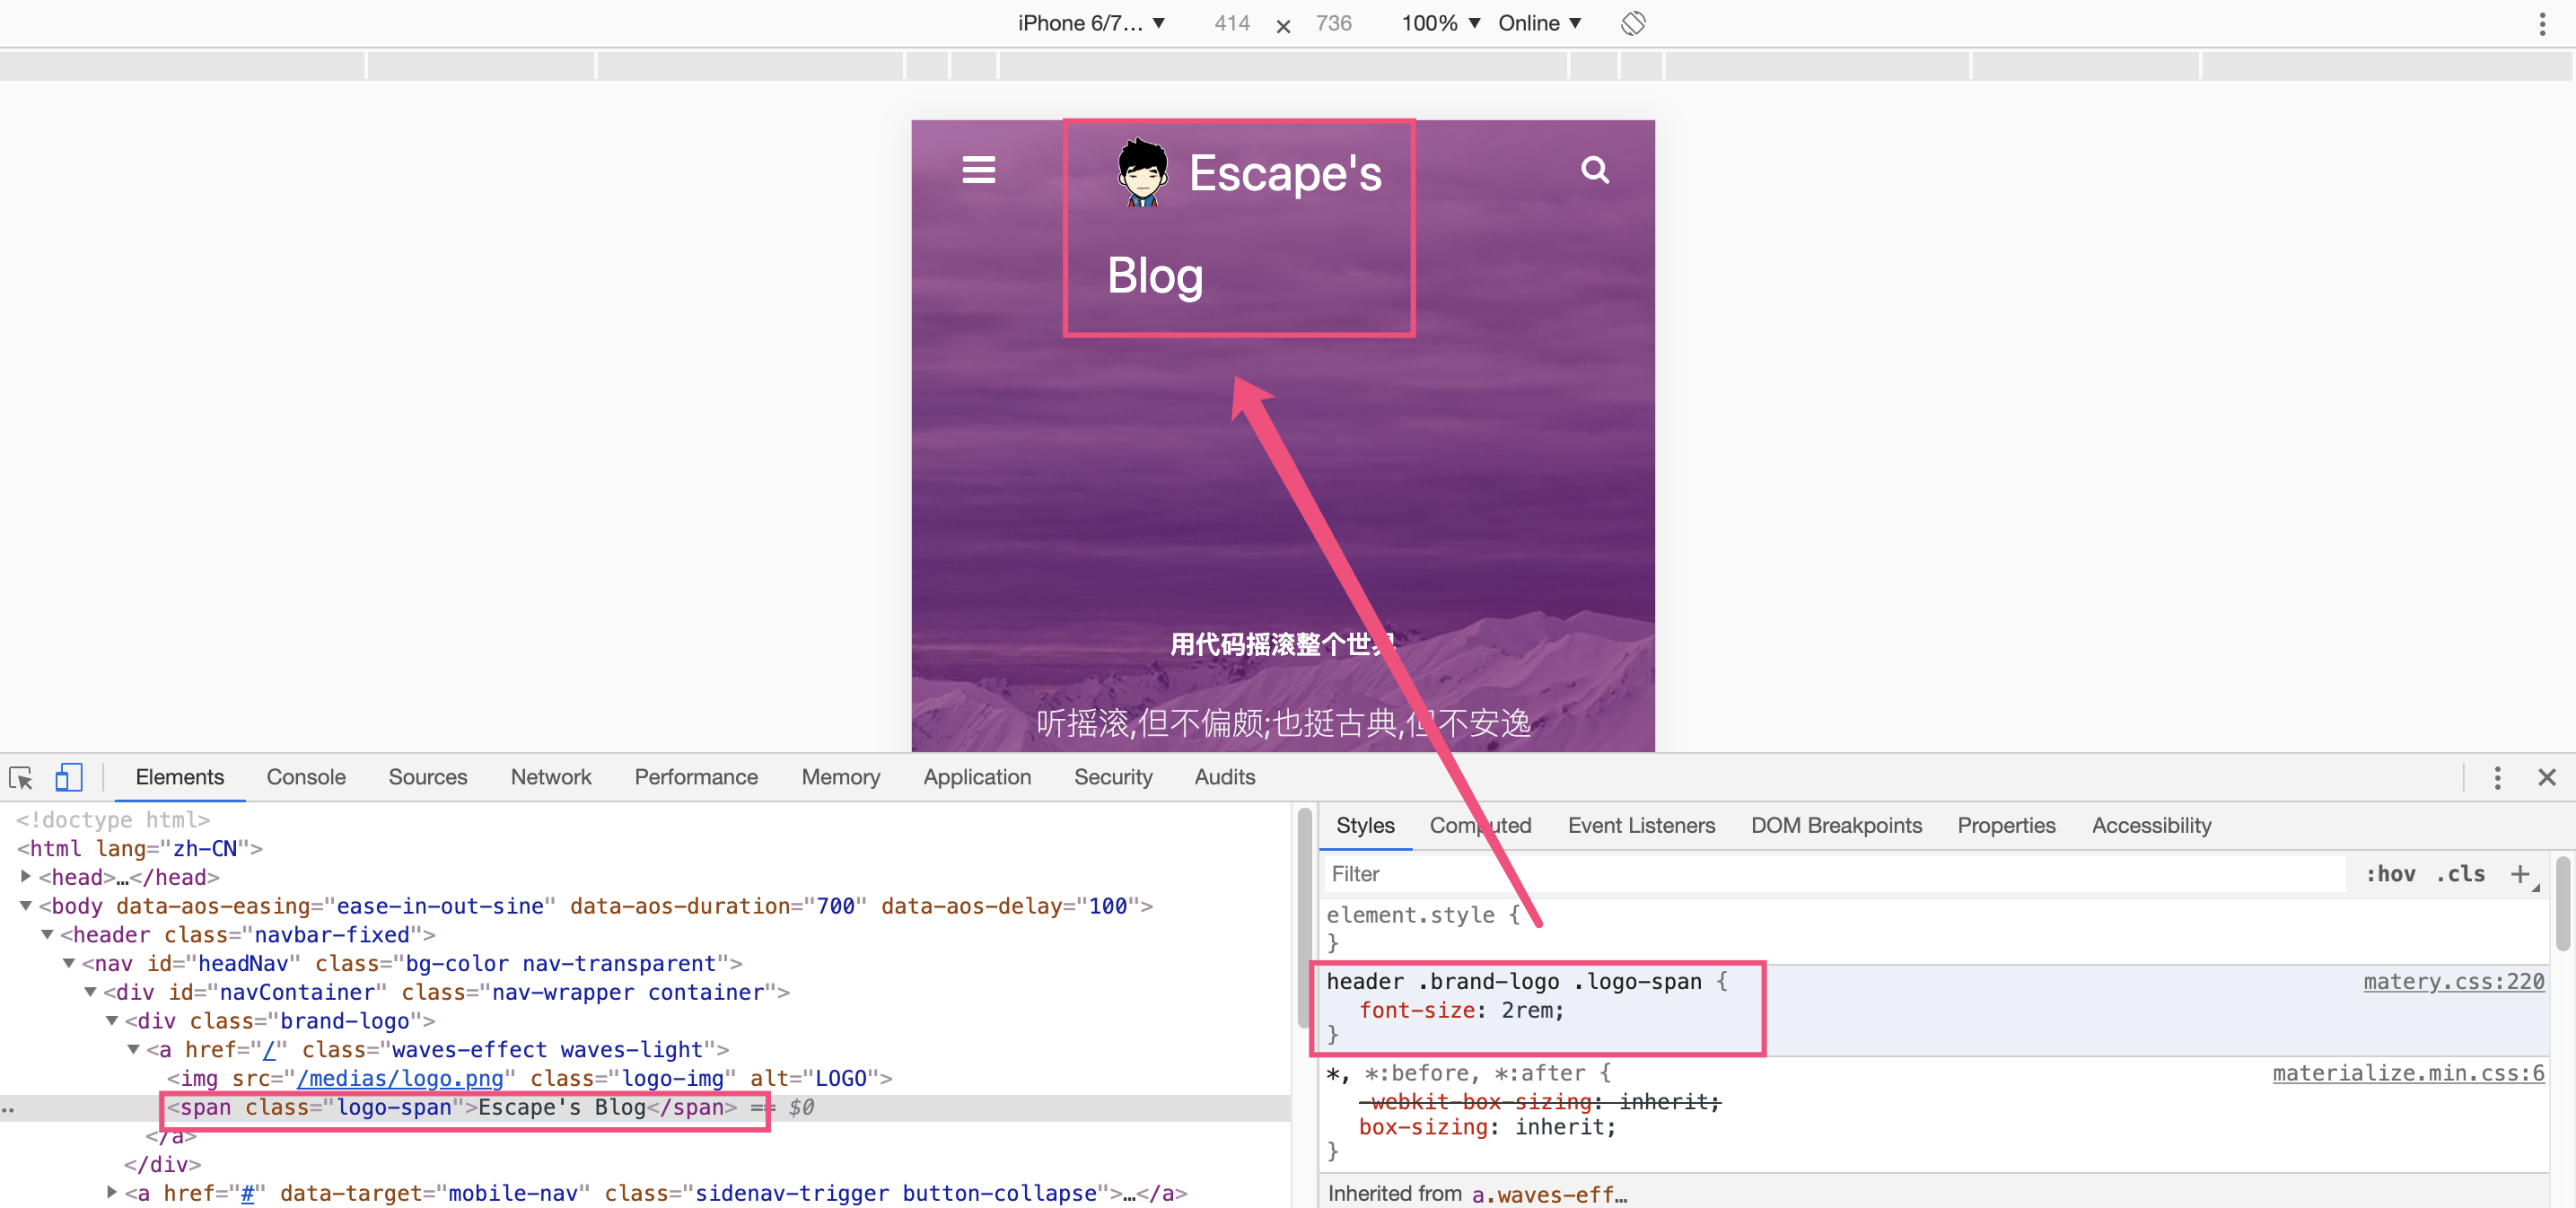Switch to the Computed styles tab
This screenshot has width=2576, height=1208.
[x=1480, y=825]
